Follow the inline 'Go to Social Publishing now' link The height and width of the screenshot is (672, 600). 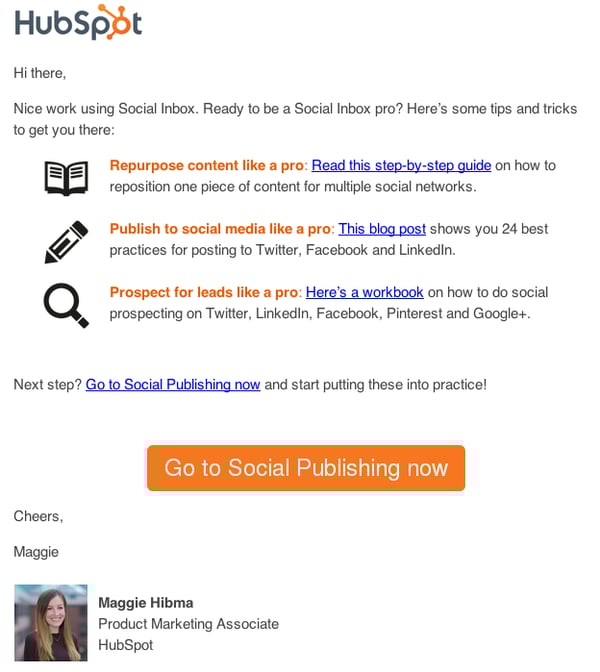(173, 384)
